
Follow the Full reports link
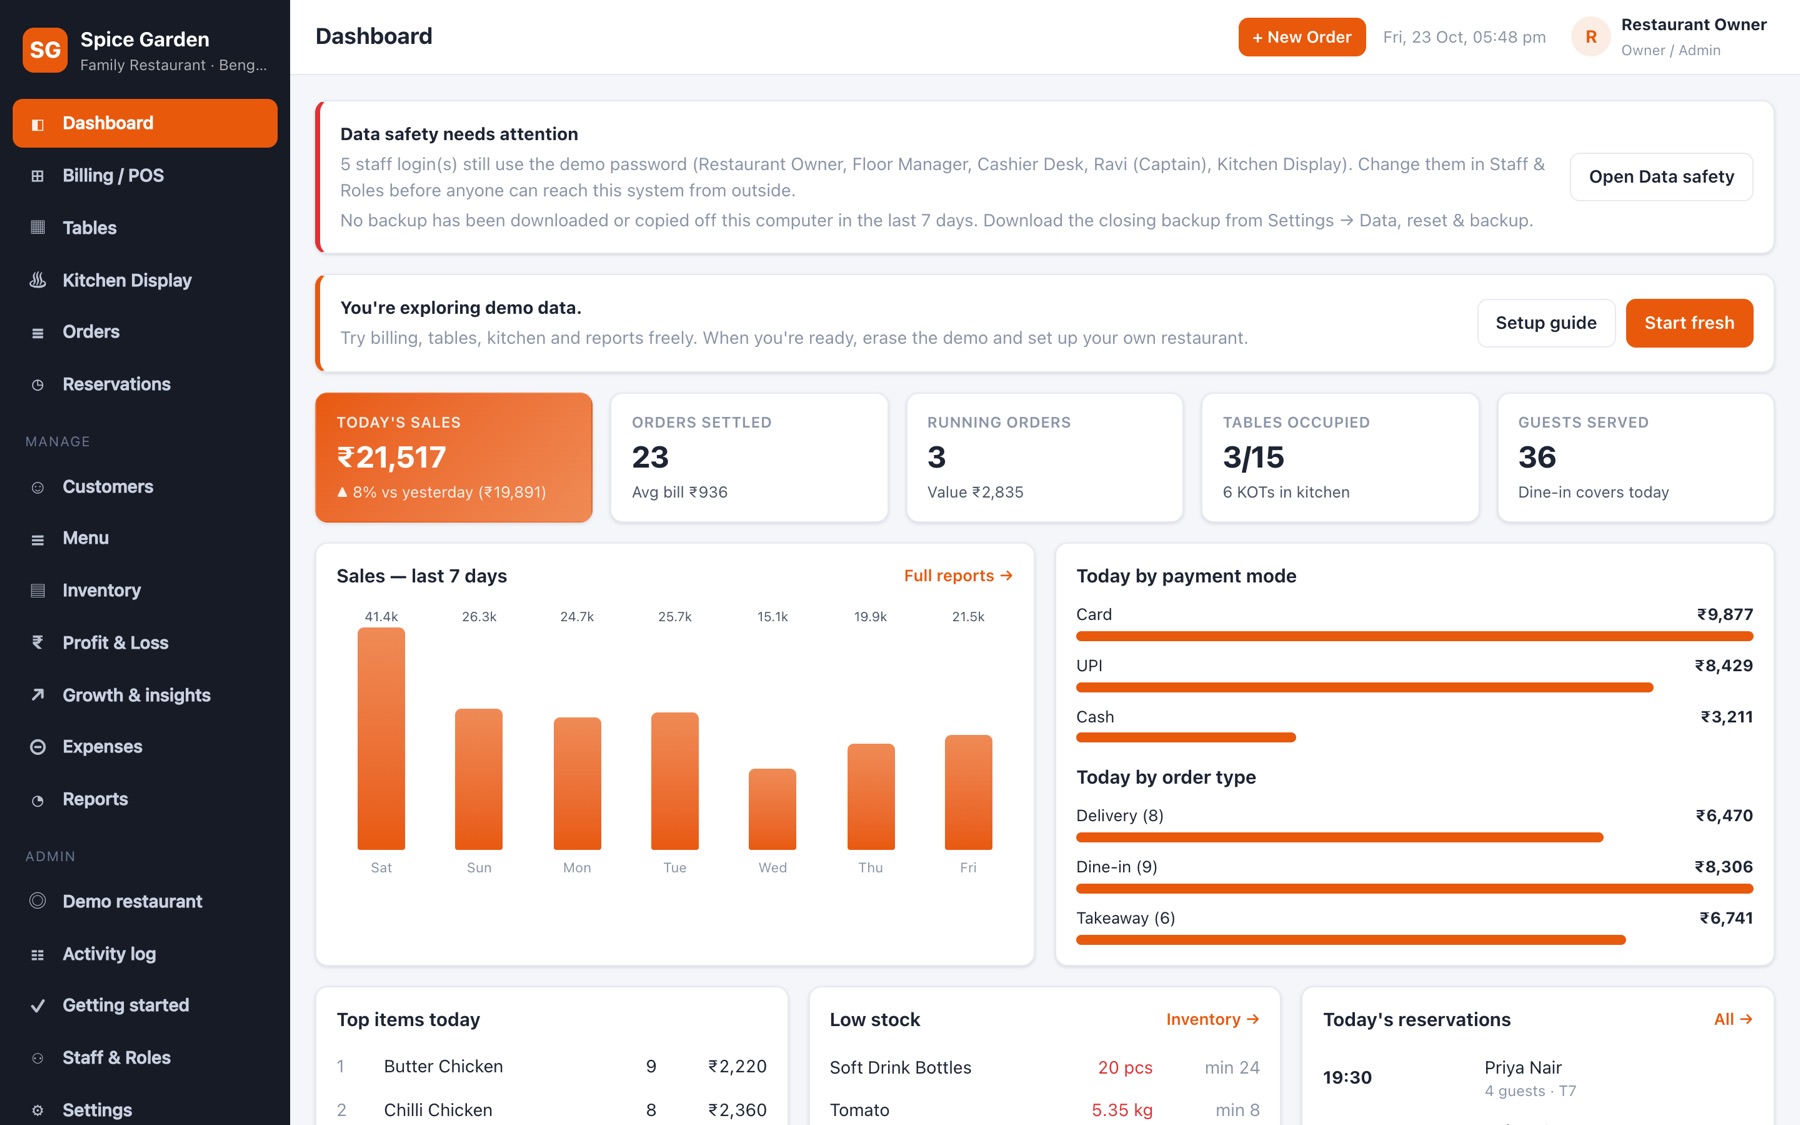958,576
